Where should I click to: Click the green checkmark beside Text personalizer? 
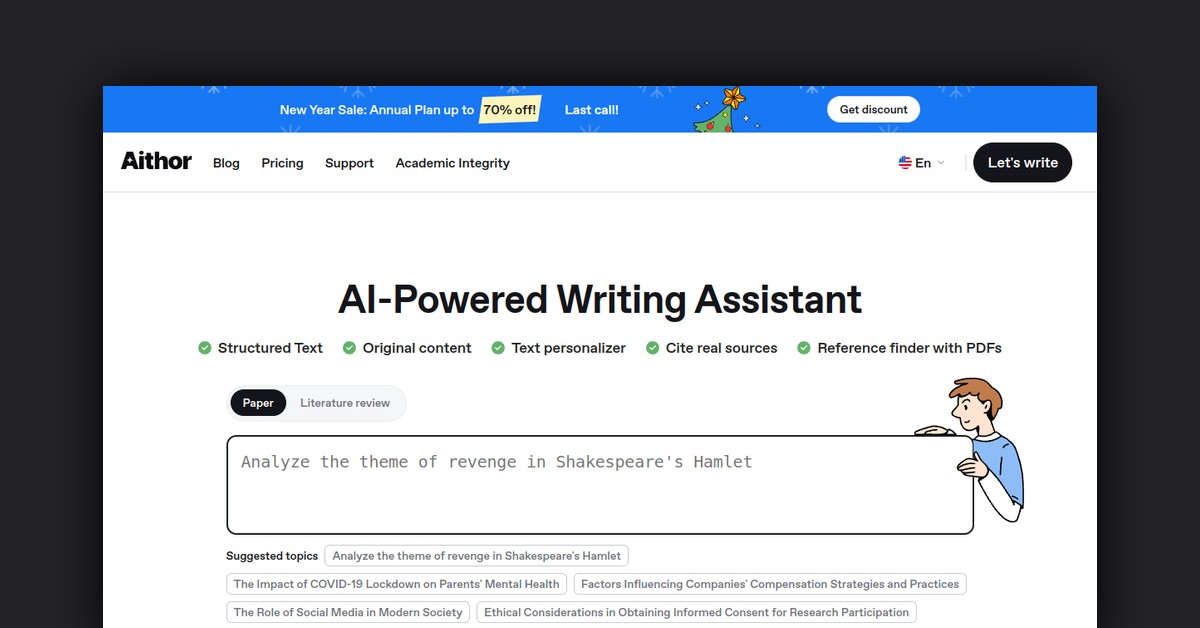(498, 348)
